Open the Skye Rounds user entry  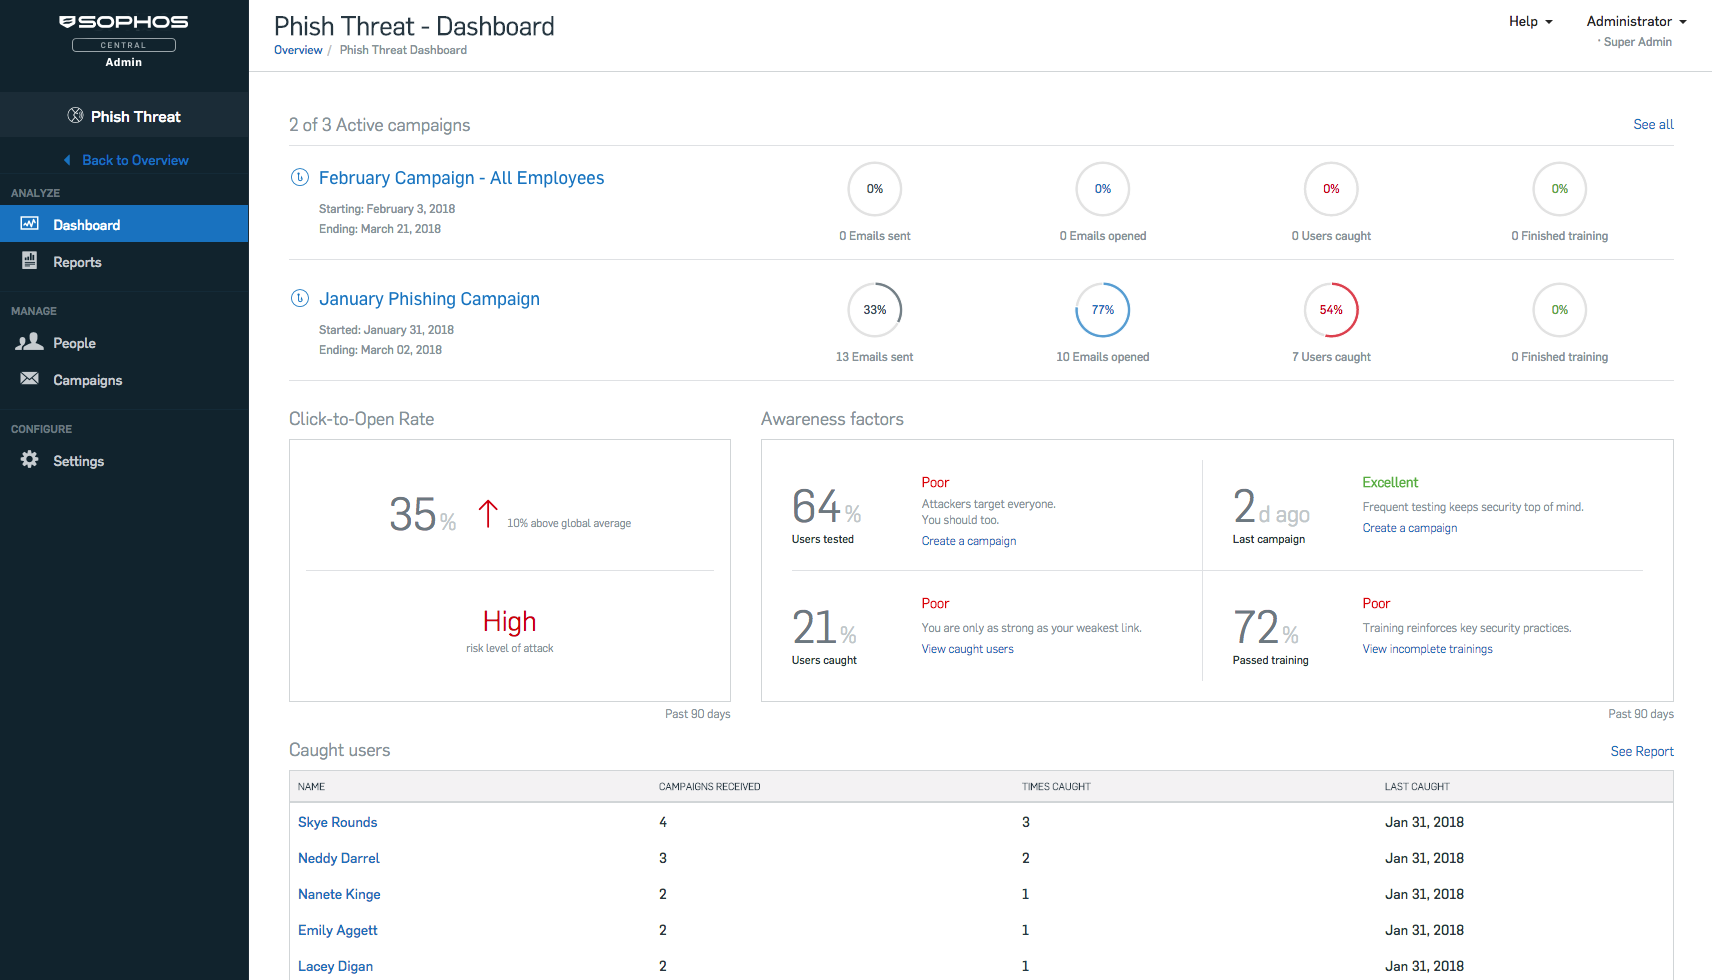(337, 822)
